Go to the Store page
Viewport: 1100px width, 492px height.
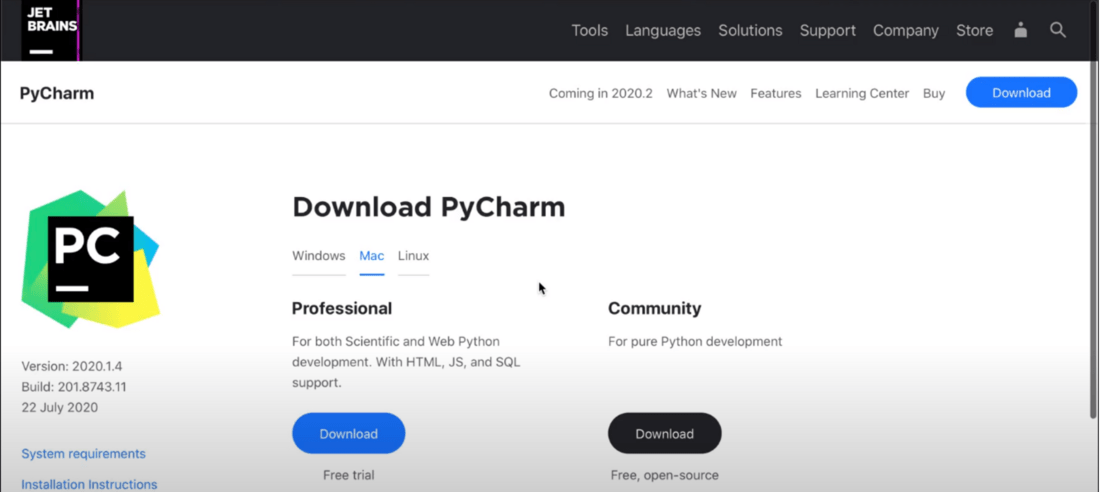click(x=974, y=31)
